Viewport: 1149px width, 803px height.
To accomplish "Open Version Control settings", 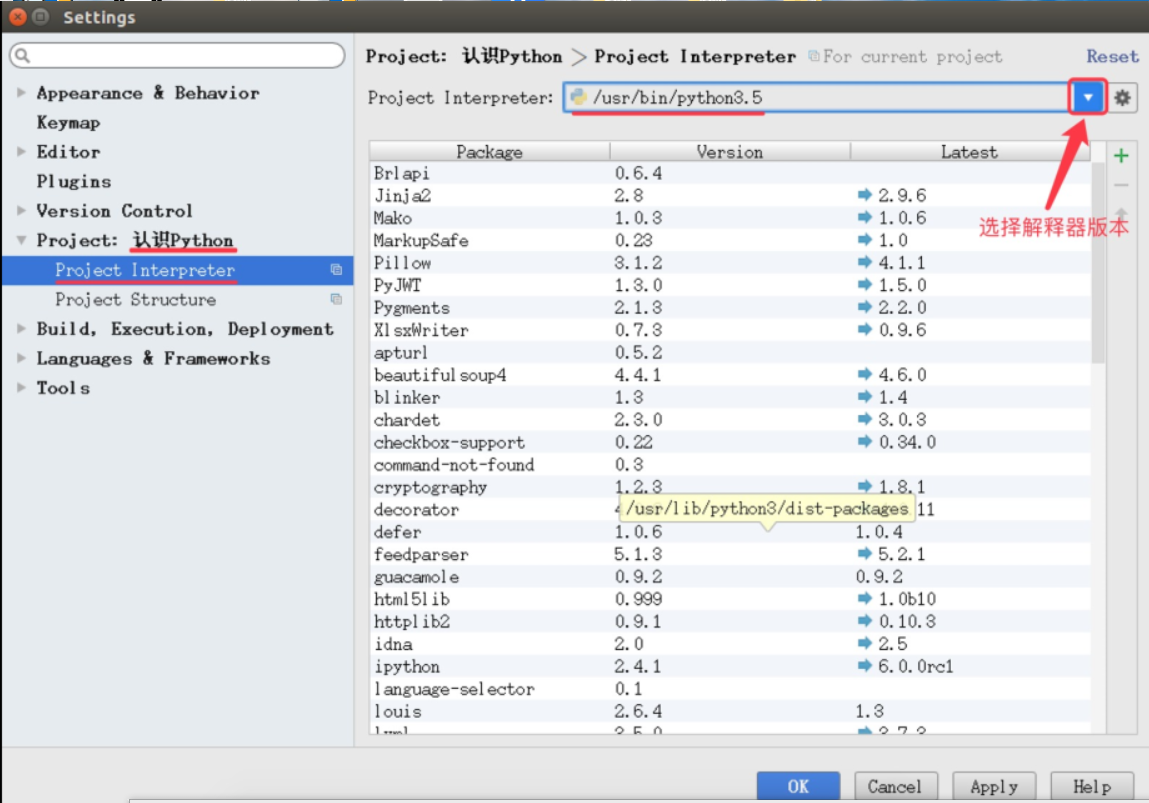I will pyautogui.click(x=114, y=210).
